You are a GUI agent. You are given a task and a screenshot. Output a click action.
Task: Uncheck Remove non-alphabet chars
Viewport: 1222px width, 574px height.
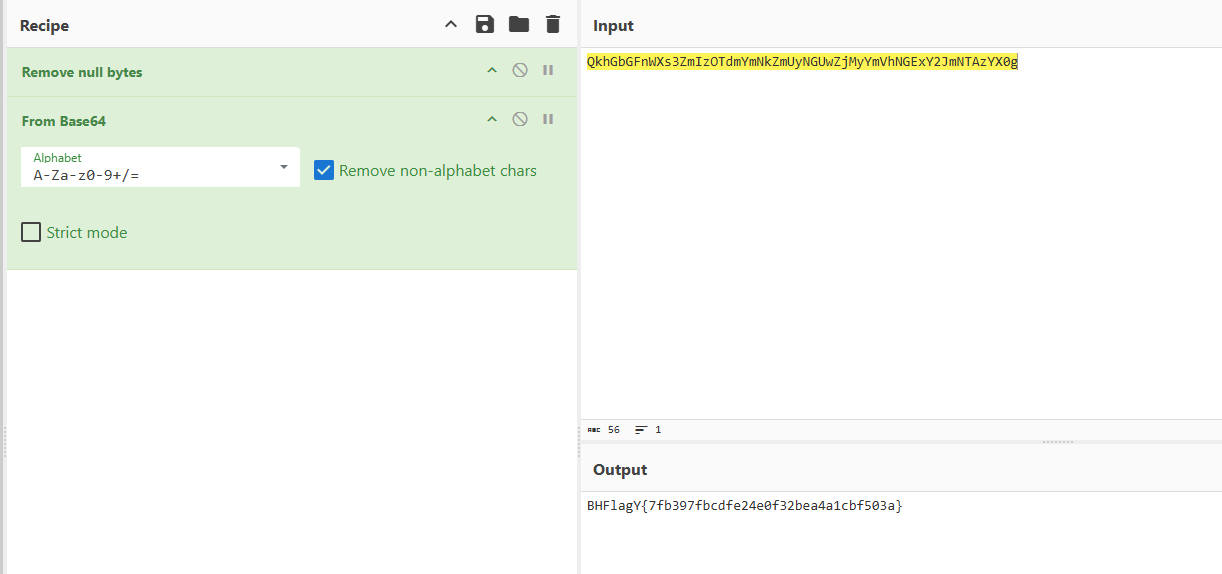[324, 170]
